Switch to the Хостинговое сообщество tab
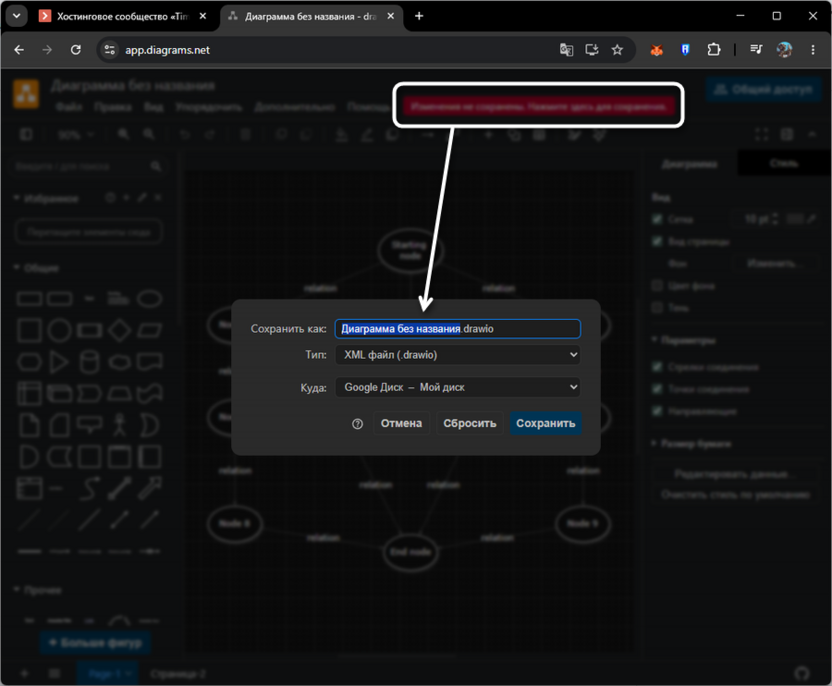 123,16
